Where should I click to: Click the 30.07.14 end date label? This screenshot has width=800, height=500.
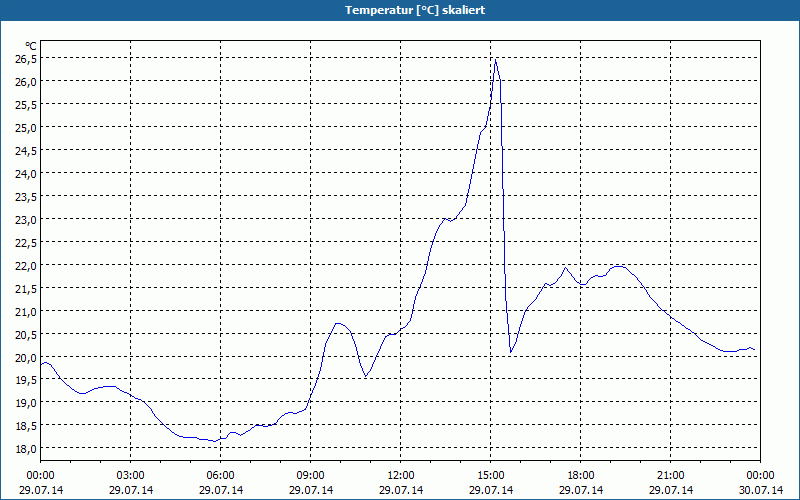(x=760, y=490)
